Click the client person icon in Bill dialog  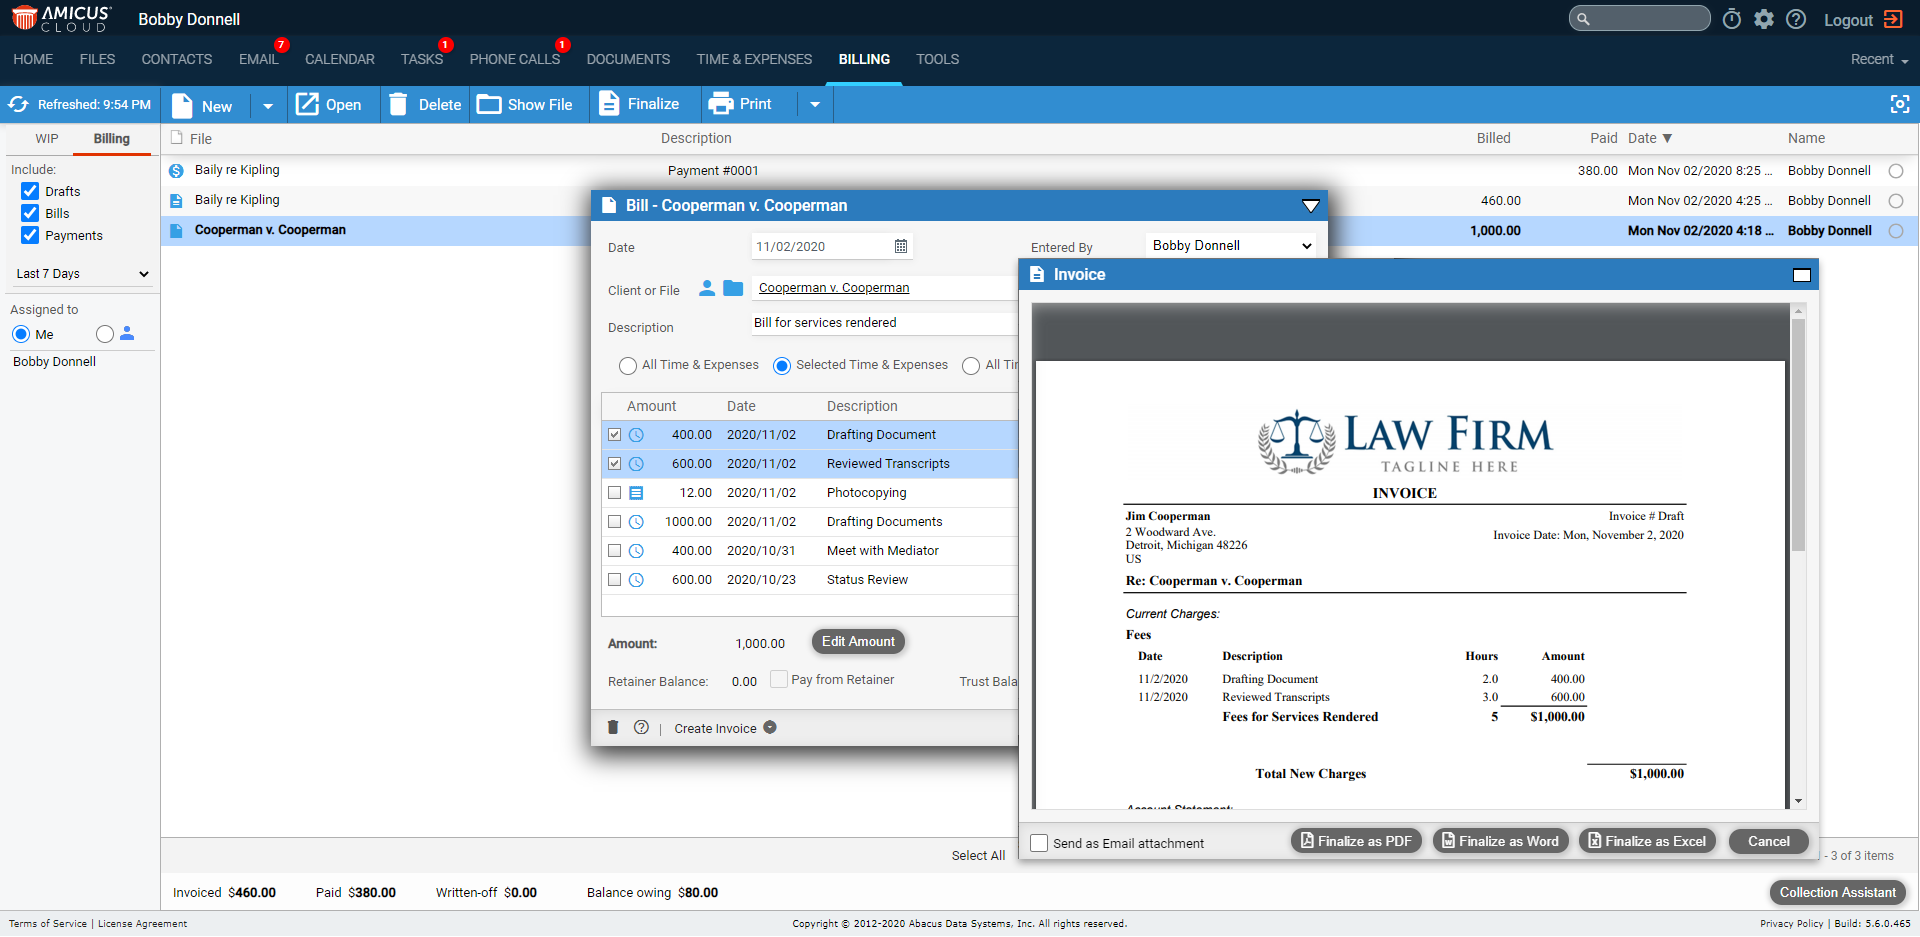(x=707, y=288)
